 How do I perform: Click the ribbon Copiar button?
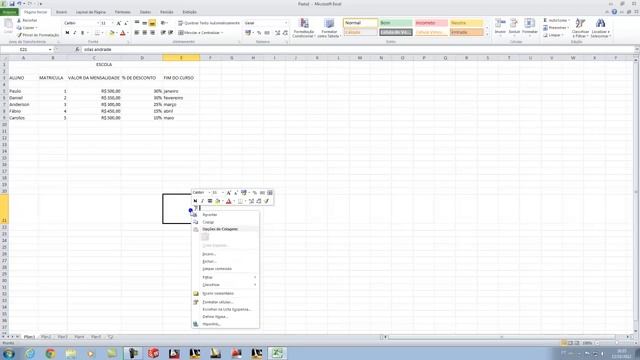pos(27,28)
